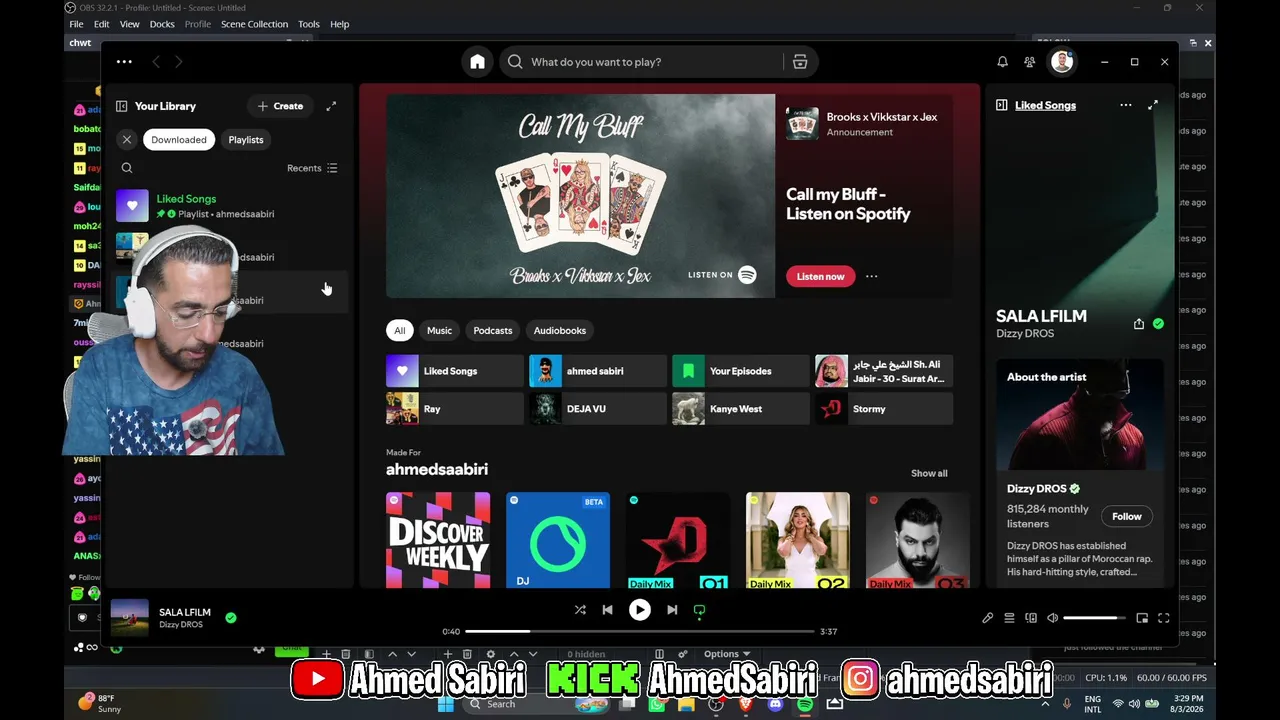Toggle the liked checkmark beside SALA LFILM in player bar

231,618
